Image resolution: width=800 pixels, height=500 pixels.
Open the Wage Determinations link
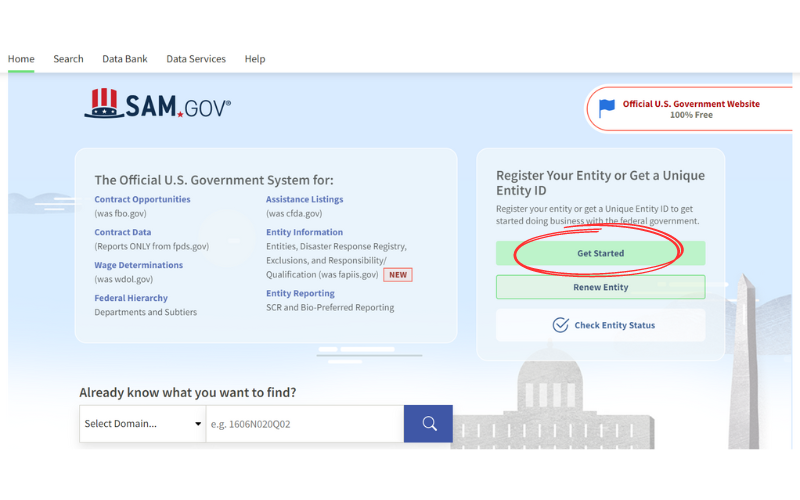point(138,265)
